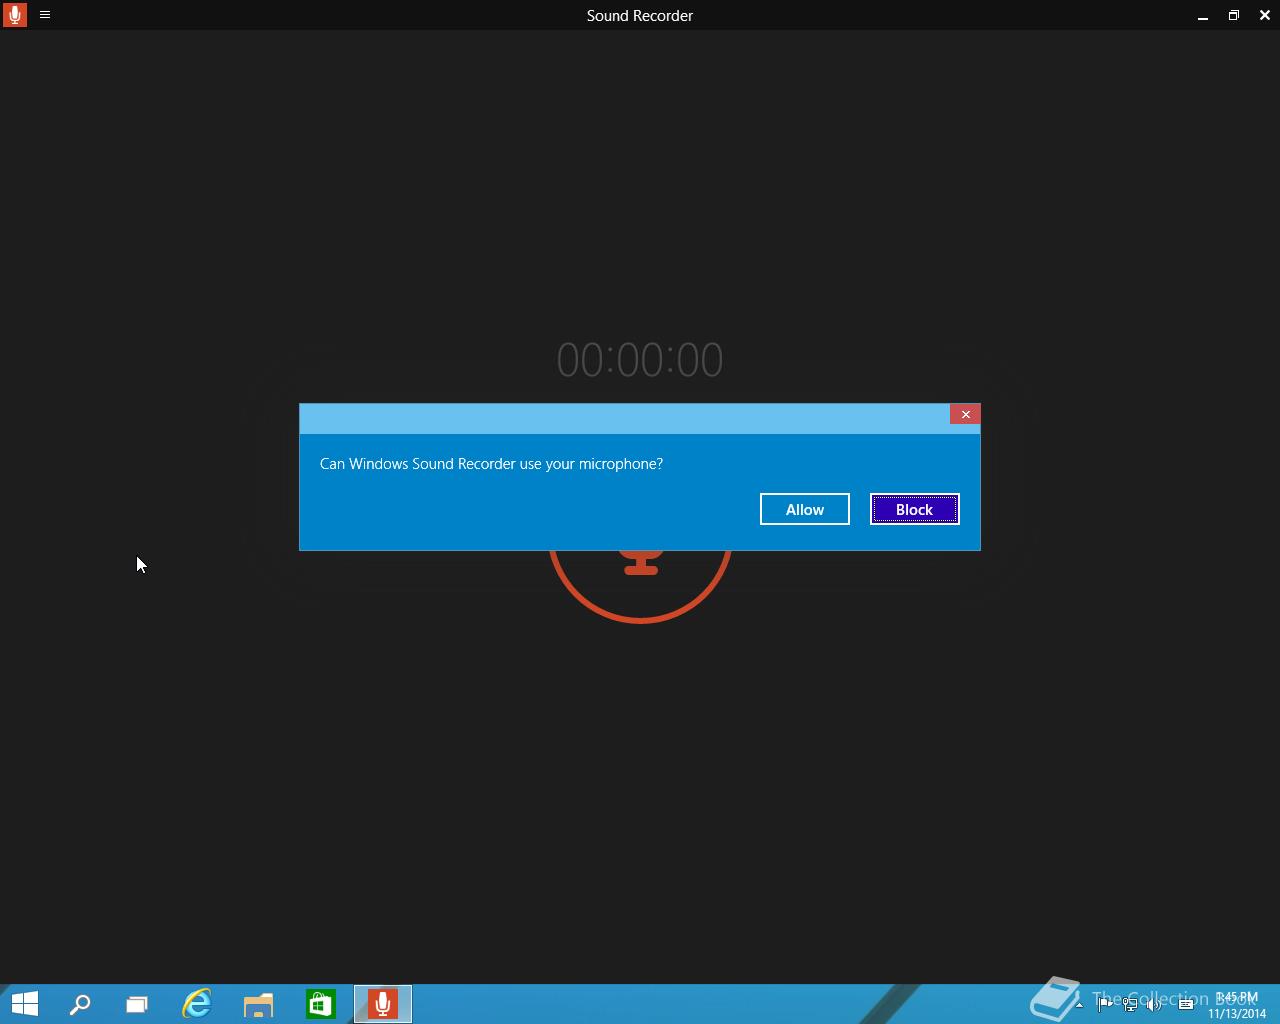
Task: Click the taskbar clock showing 11/13/2014
Action: [x=1237, y=1004]
